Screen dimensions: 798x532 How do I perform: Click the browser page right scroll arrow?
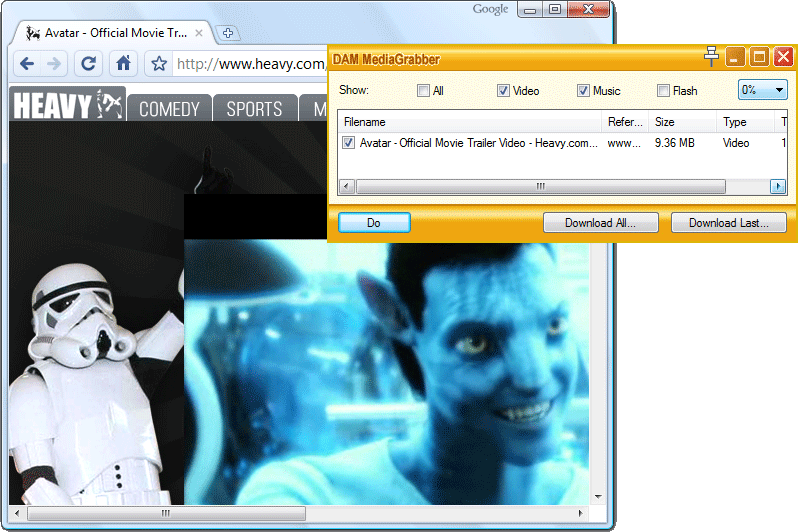(581, 513)
